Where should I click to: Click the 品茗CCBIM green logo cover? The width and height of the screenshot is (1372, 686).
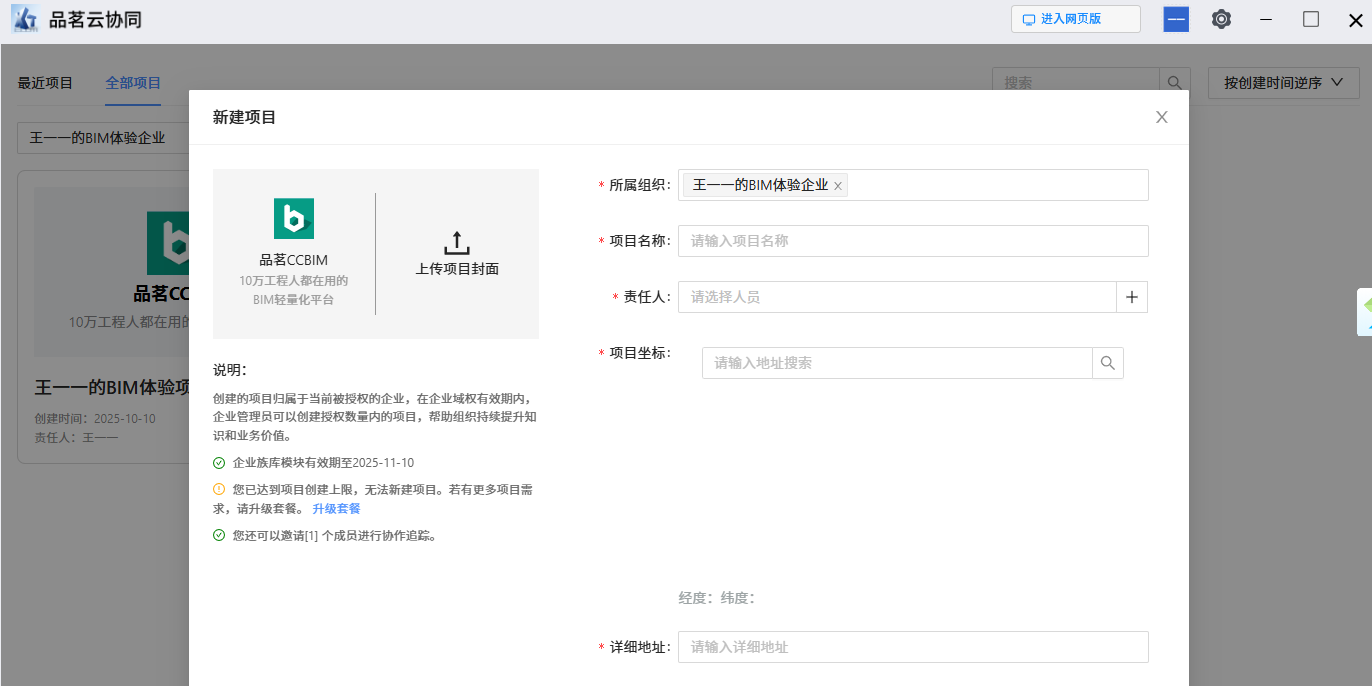pyautogui.click(x=293, y=218)
